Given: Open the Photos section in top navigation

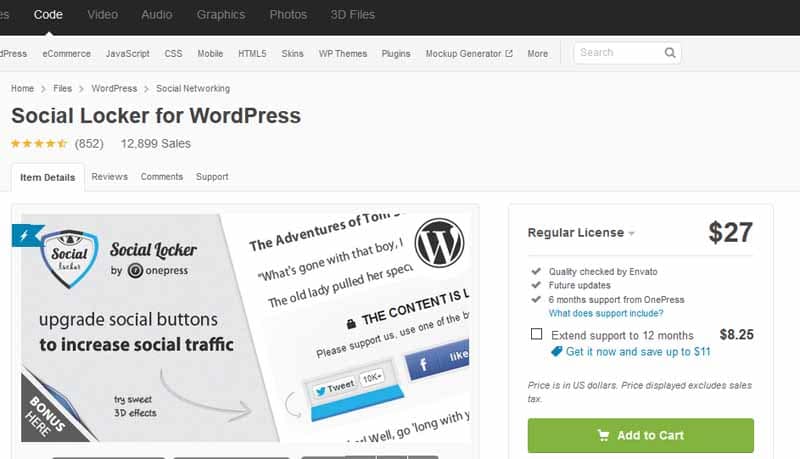Looking at the screenshot, I should [288, 15].
